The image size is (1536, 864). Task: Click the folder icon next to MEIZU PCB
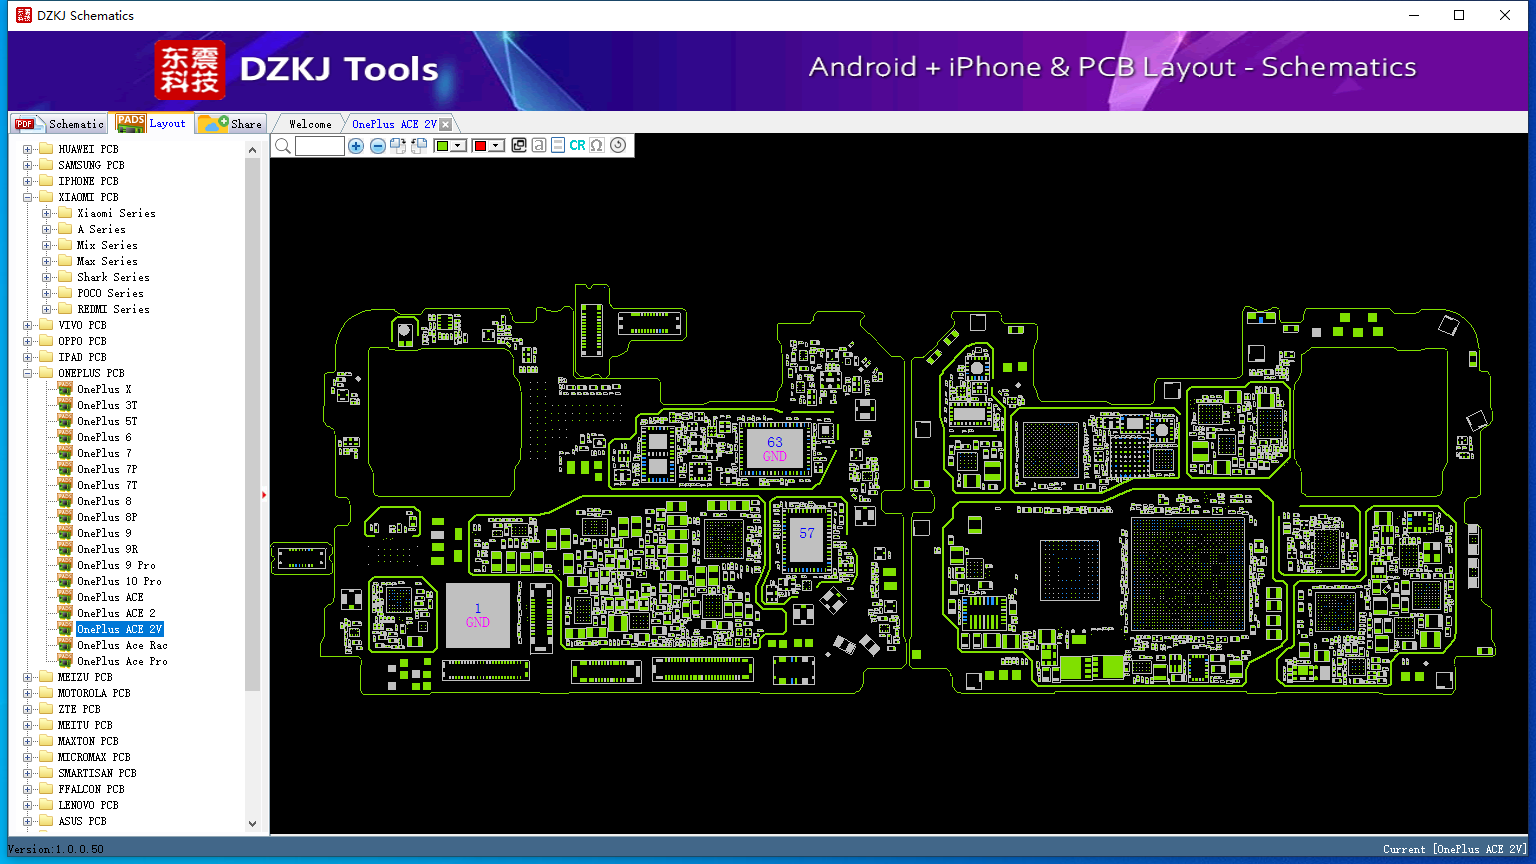[46, 677]
